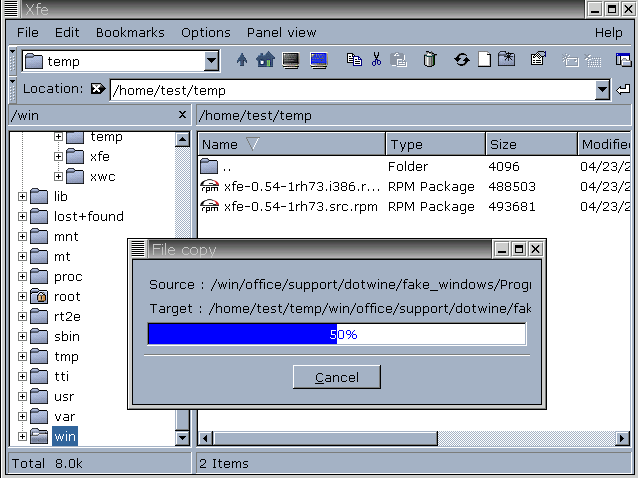638x478 pixels.
Task: Click the scissors cut icon
Action: coord(376,60)
